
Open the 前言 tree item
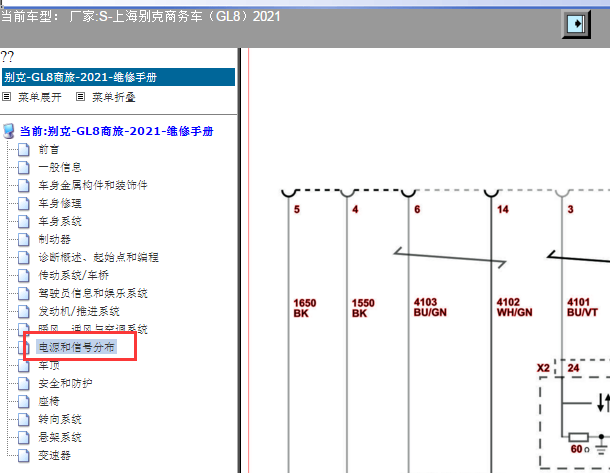tap(49, 149)
